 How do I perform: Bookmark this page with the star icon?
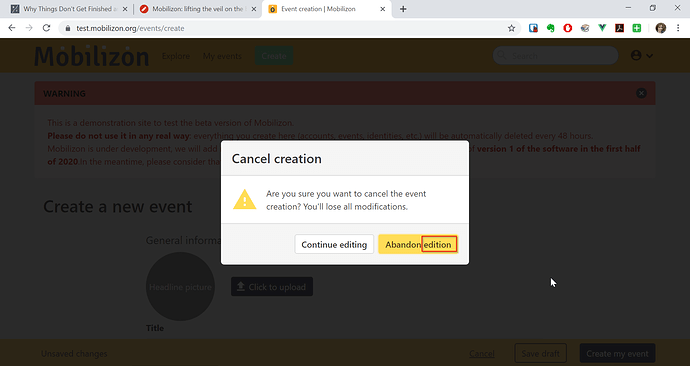(x=511, y=28)
